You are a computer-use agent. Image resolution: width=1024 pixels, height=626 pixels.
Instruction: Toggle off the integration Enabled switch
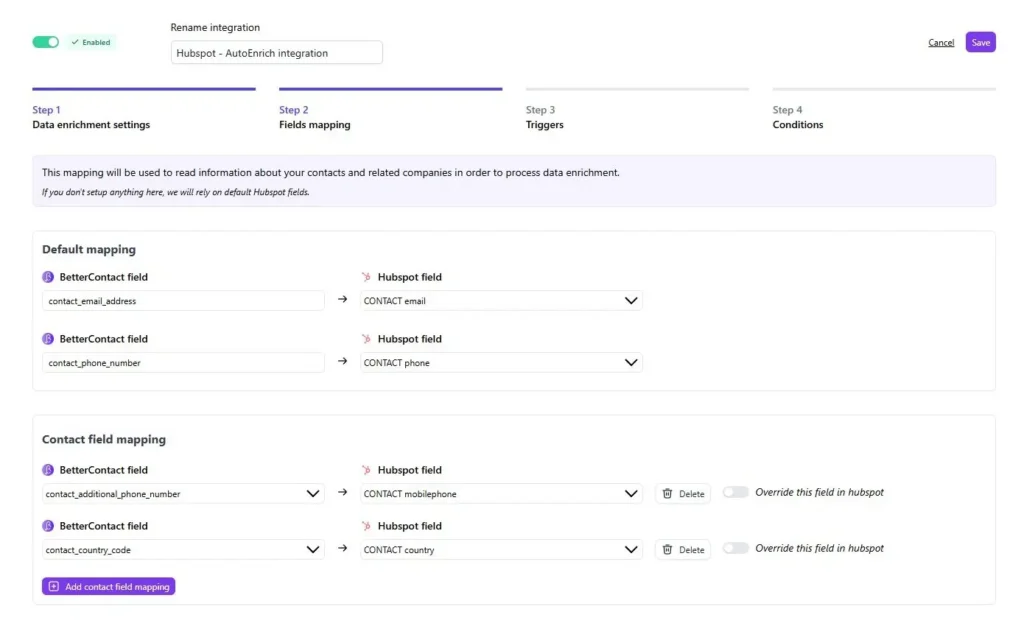(46, 42)
